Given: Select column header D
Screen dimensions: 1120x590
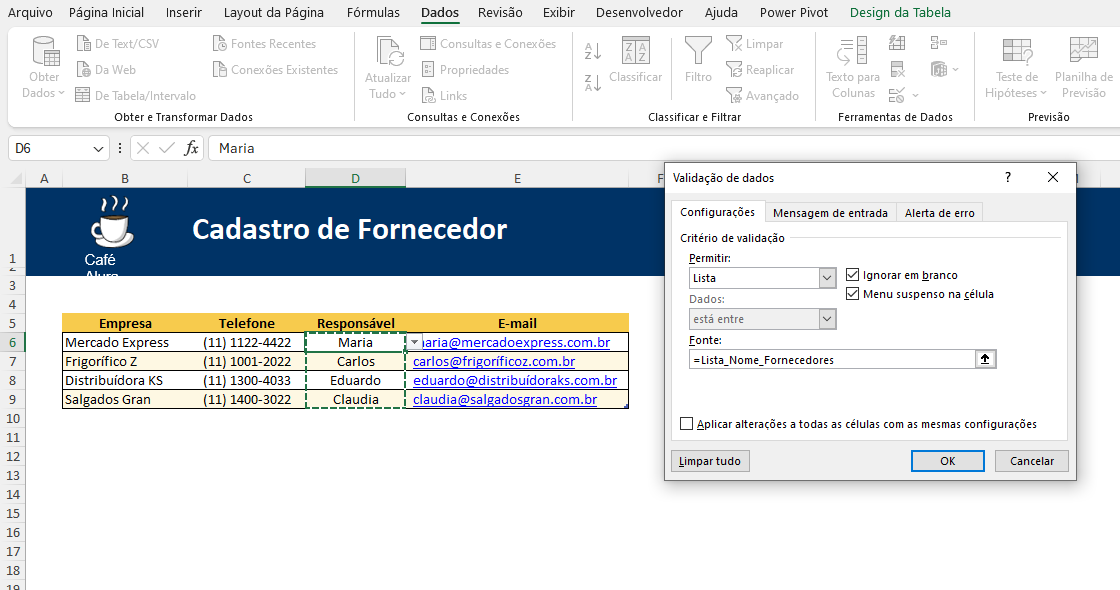Looking at the screenshot, I should 355,179.
